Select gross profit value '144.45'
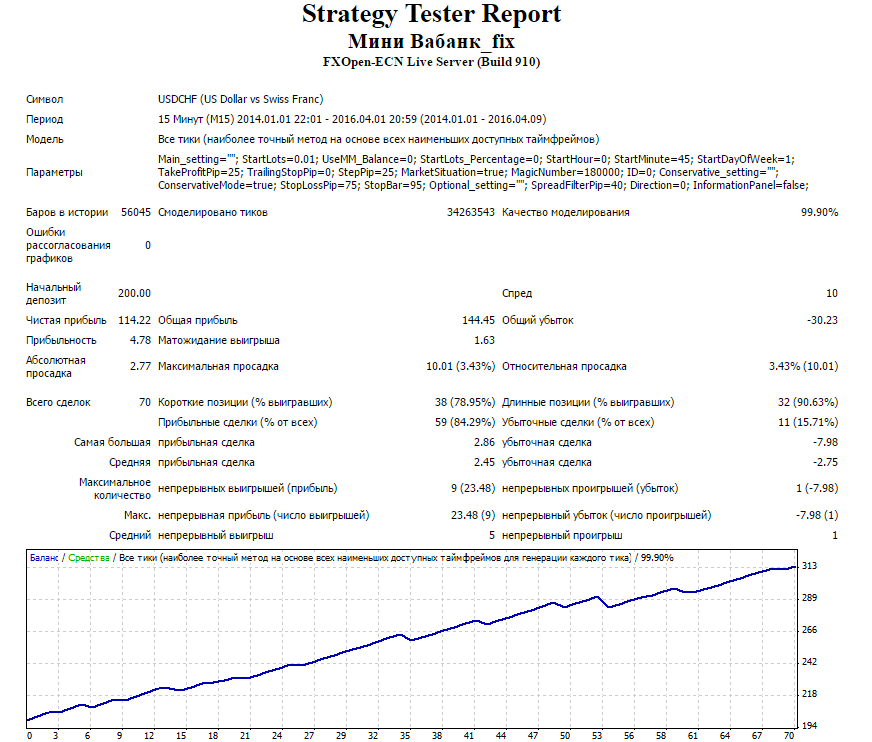The height and width of the screenshot is (742, 872). (x=478, y=320)
